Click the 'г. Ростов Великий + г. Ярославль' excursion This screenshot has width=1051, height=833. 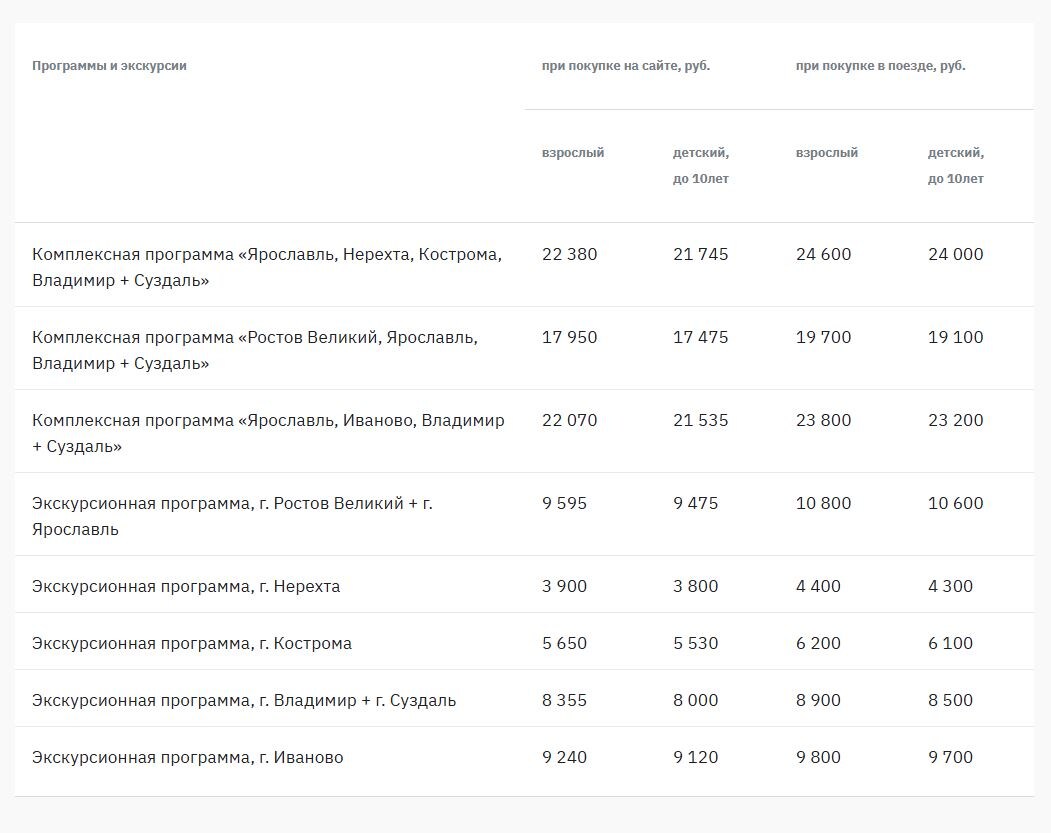click(232, 516)
